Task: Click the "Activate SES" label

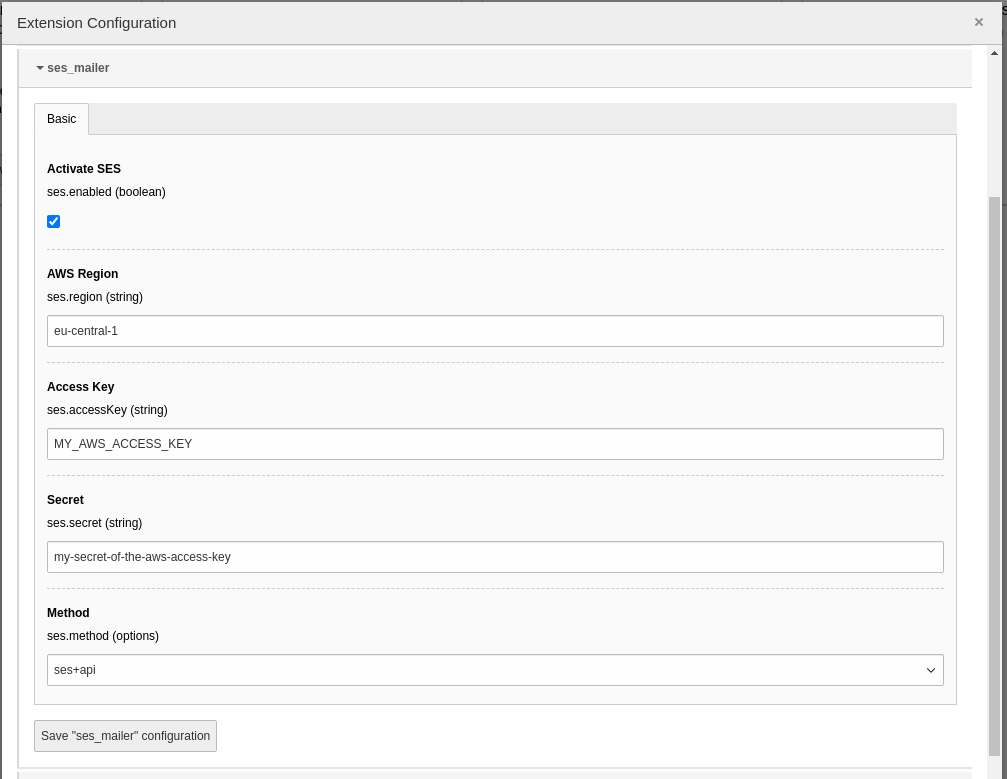Action: [84, 169]
